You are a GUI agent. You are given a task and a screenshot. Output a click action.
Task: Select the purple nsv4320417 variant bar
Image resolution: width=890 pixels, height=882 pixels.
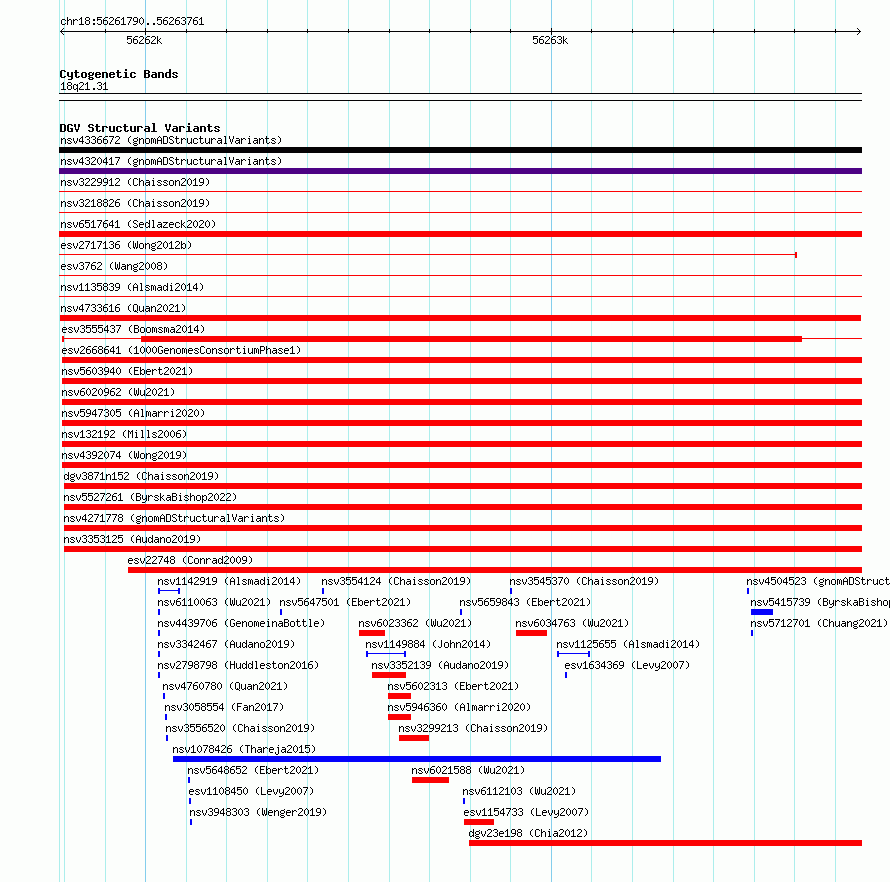point(460,171)
